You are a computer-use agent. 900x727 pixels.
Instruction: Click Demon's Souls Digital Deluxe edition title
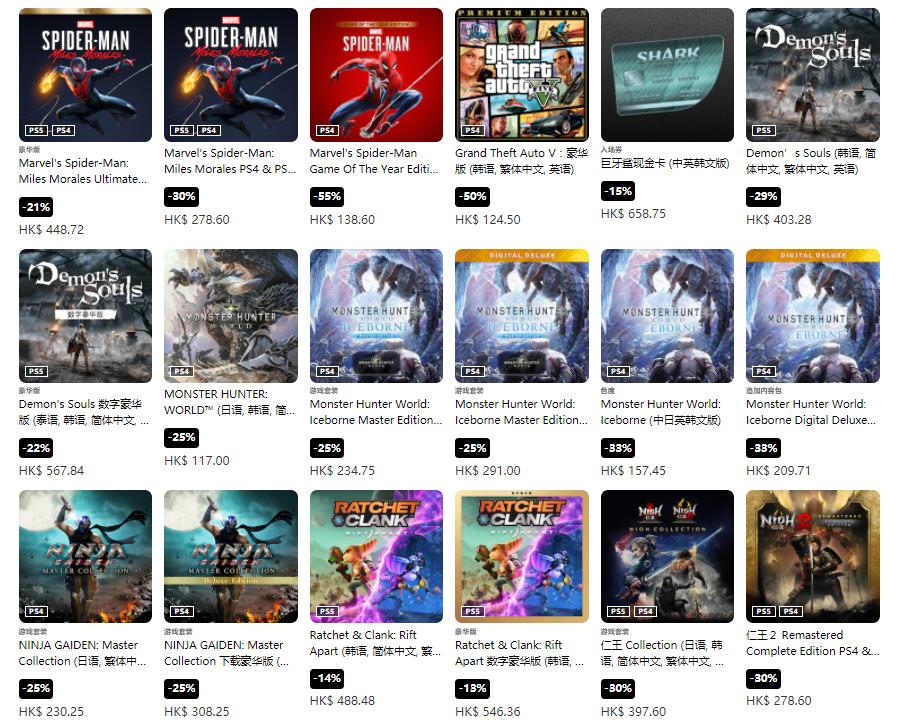tap(84, 412)
